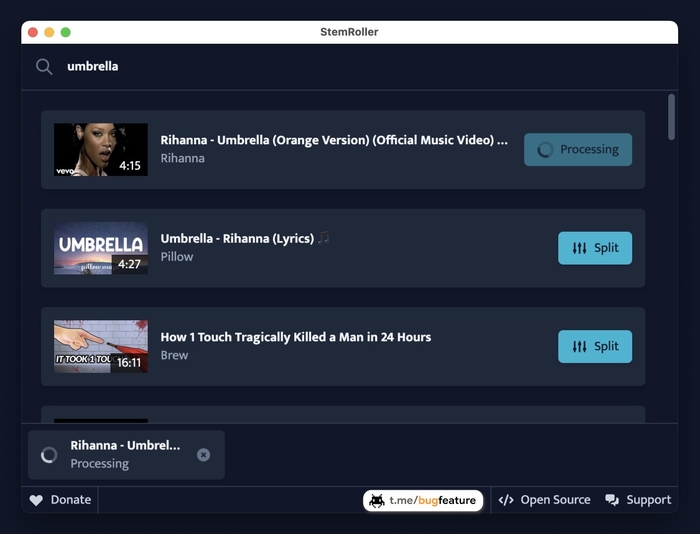Click the Open Source code brackets icon

(506, 500)
